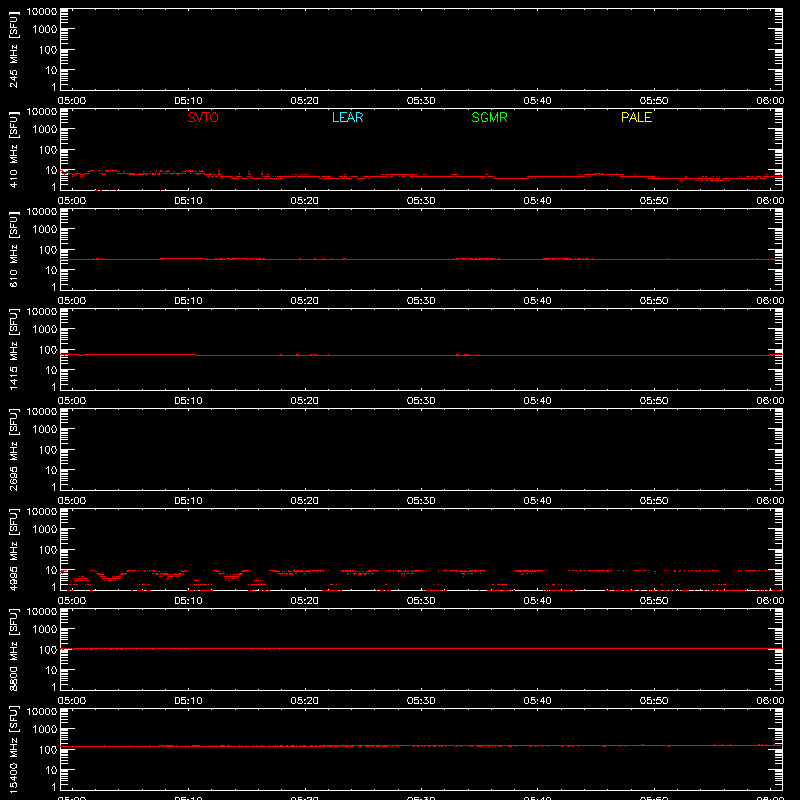Click 05:30 time label below 4995 MHz plot

pos(421,601)
